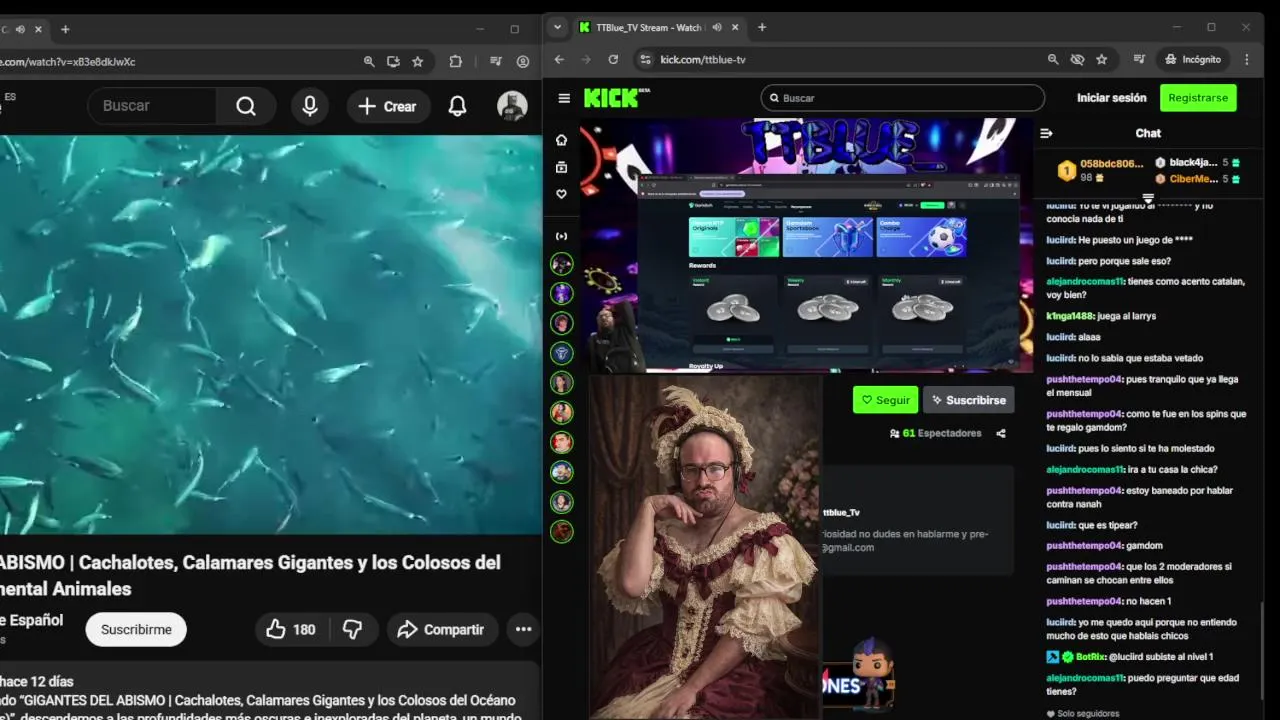Click the Incógnito indicator button
This screenshot has width=1280, height=720.
1192,59
